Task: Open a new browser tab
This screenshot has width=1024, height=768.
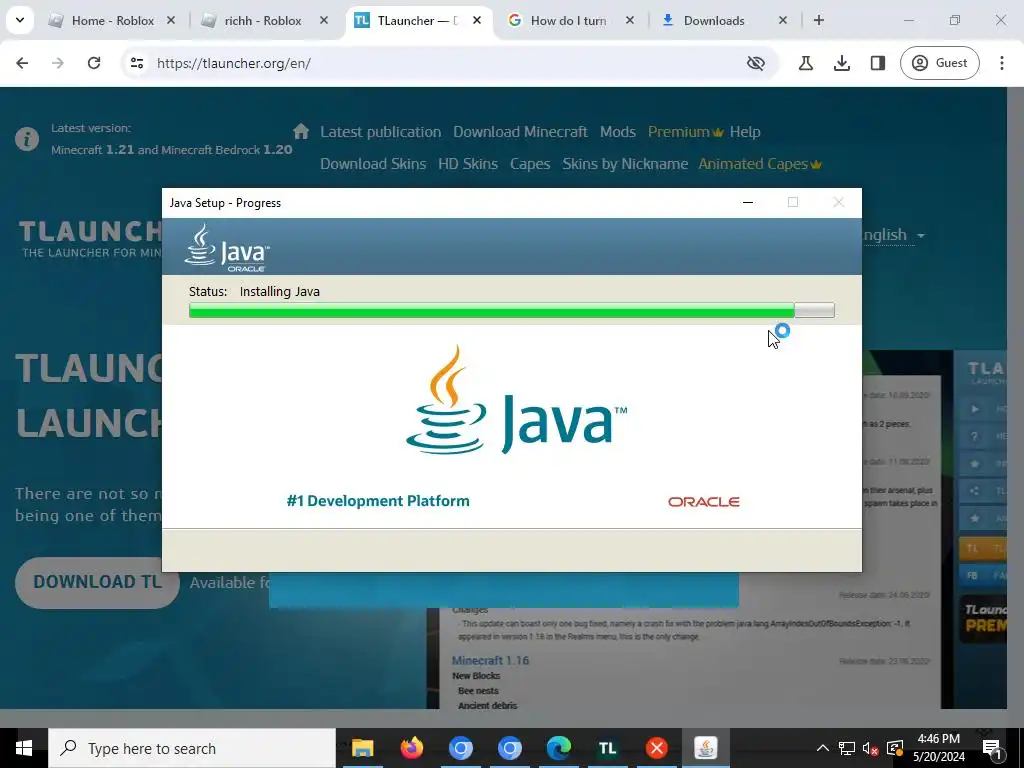Action: [819, 20]
